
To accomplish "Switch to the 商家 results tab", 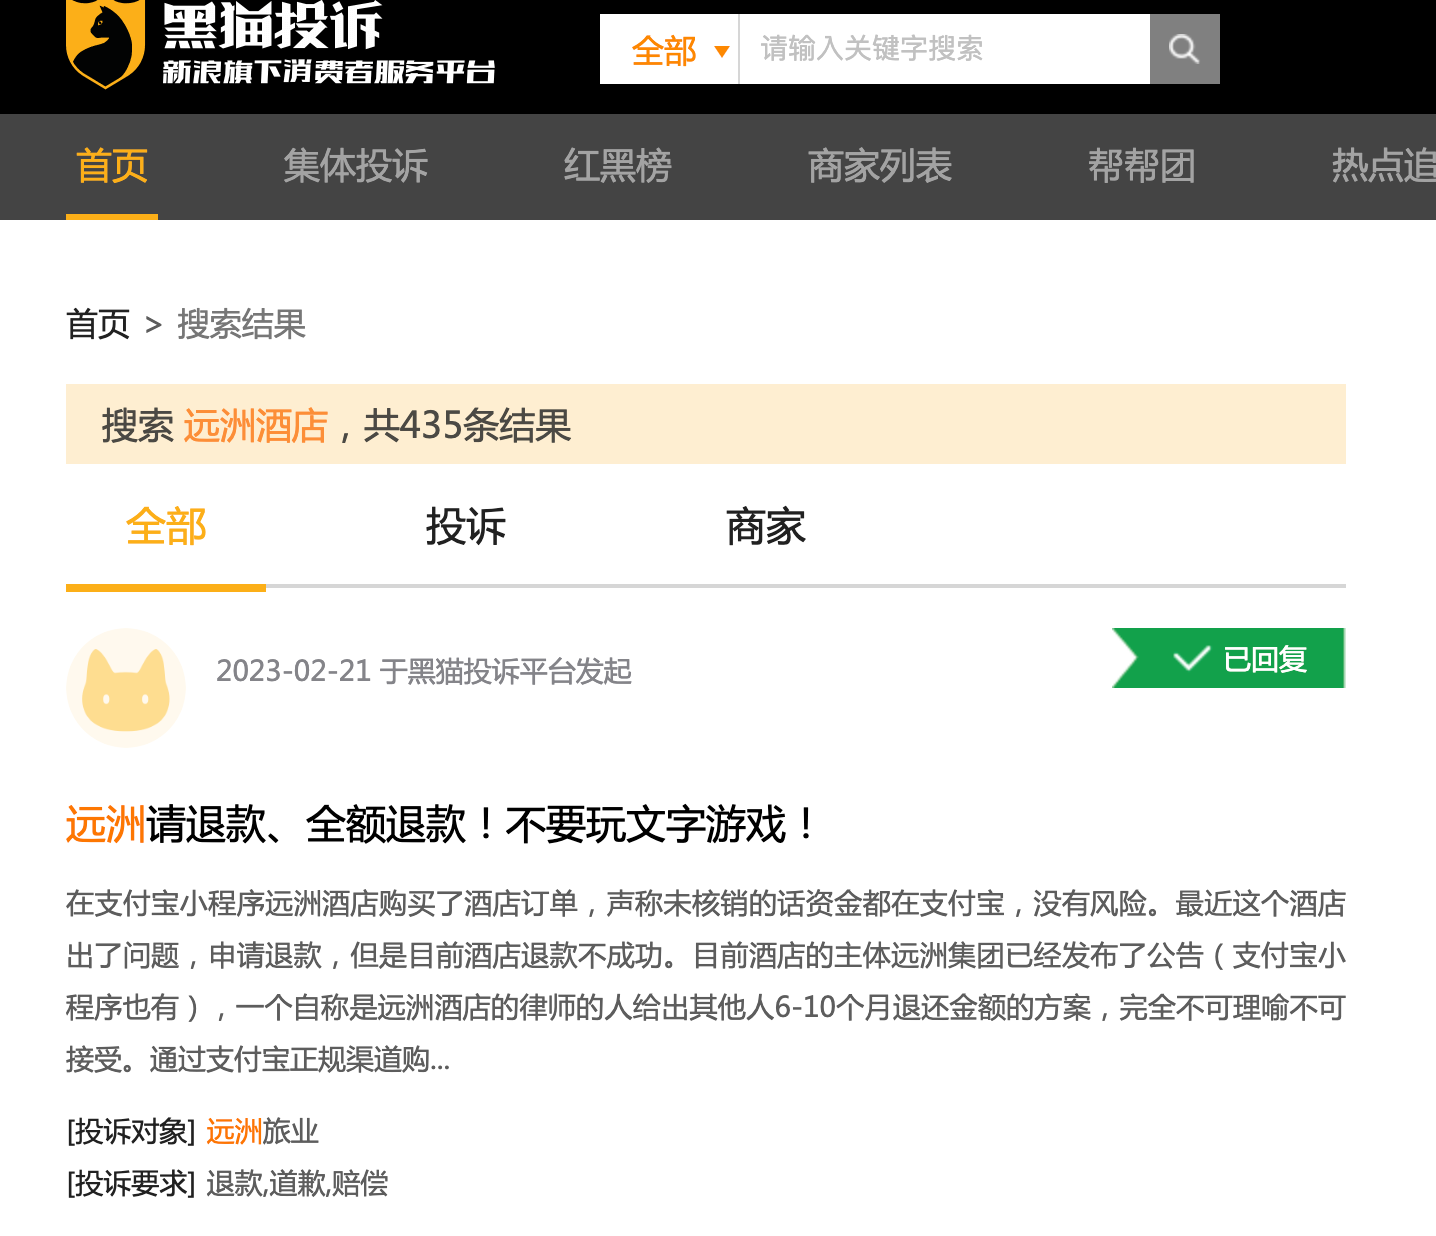I will tap(766, 527).
